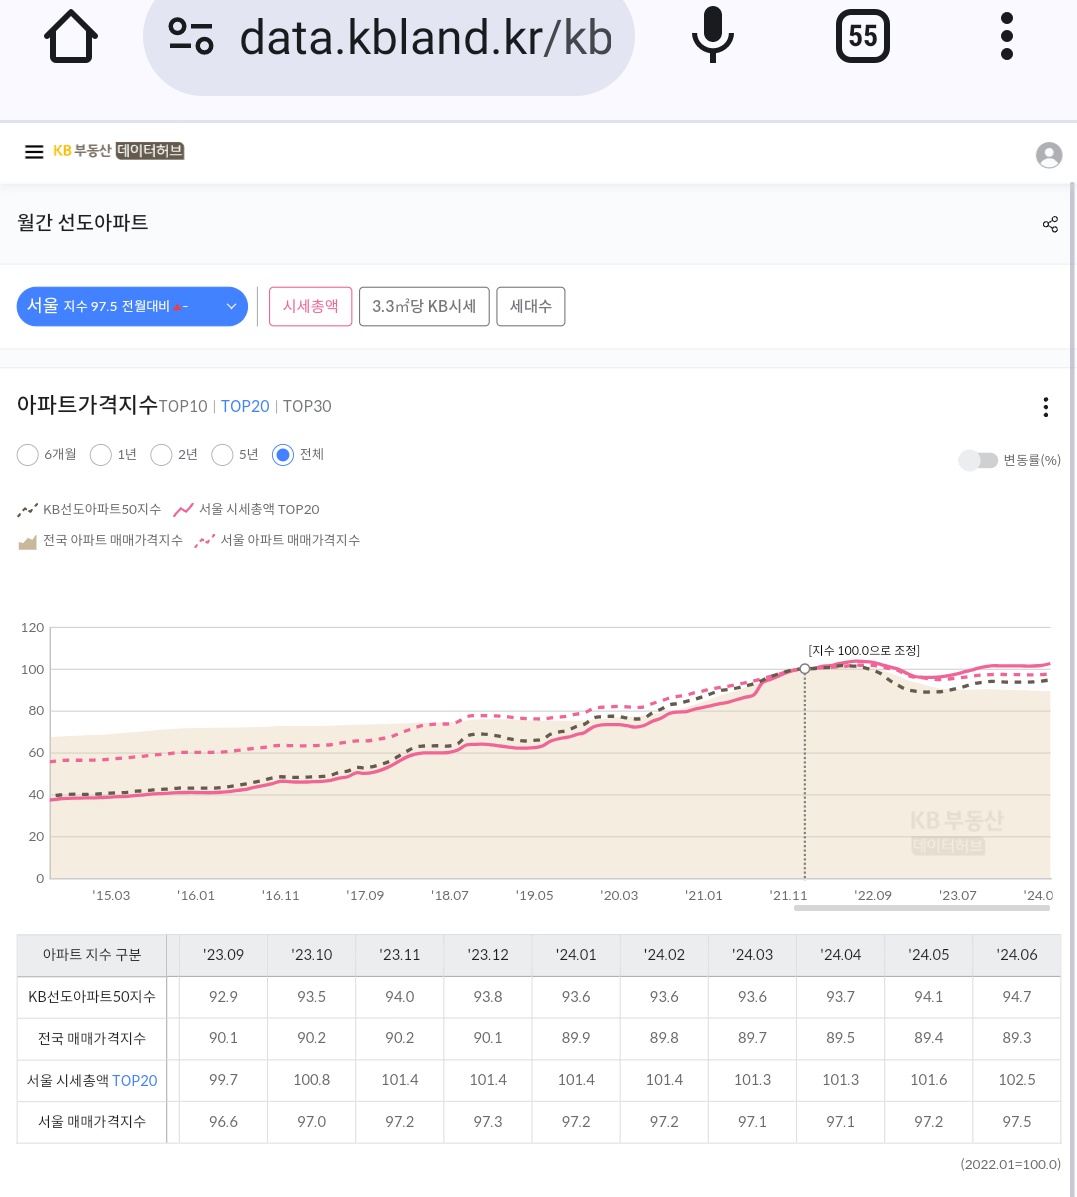This screenshot has width=1077, height=1197.
Task: Open chart options three-dot menu
Action: tap(1045, 407)
